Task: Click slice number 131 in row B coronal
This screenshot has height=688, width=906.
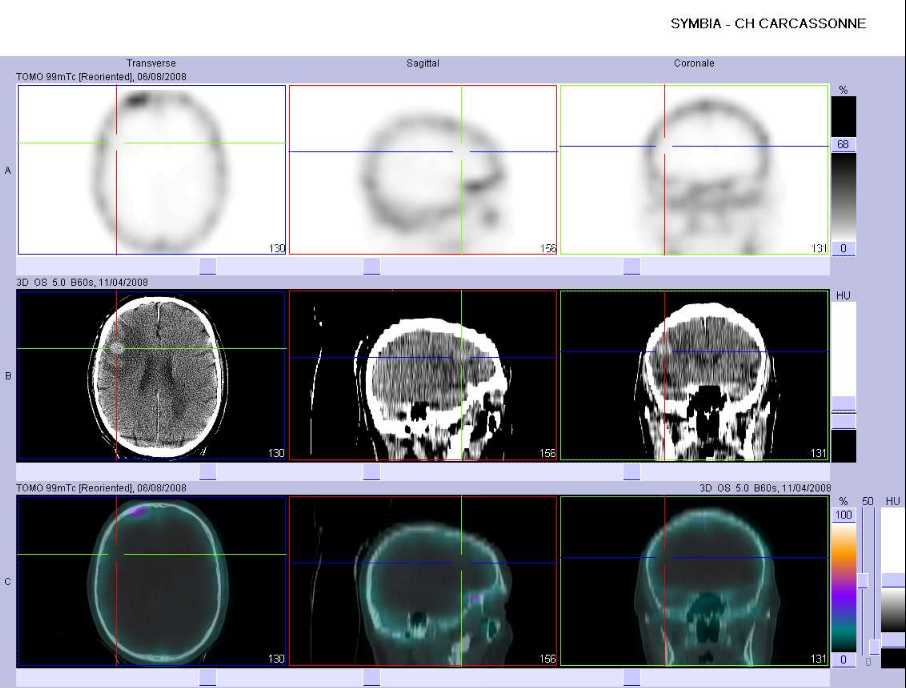Action: [x=819, y=453]
